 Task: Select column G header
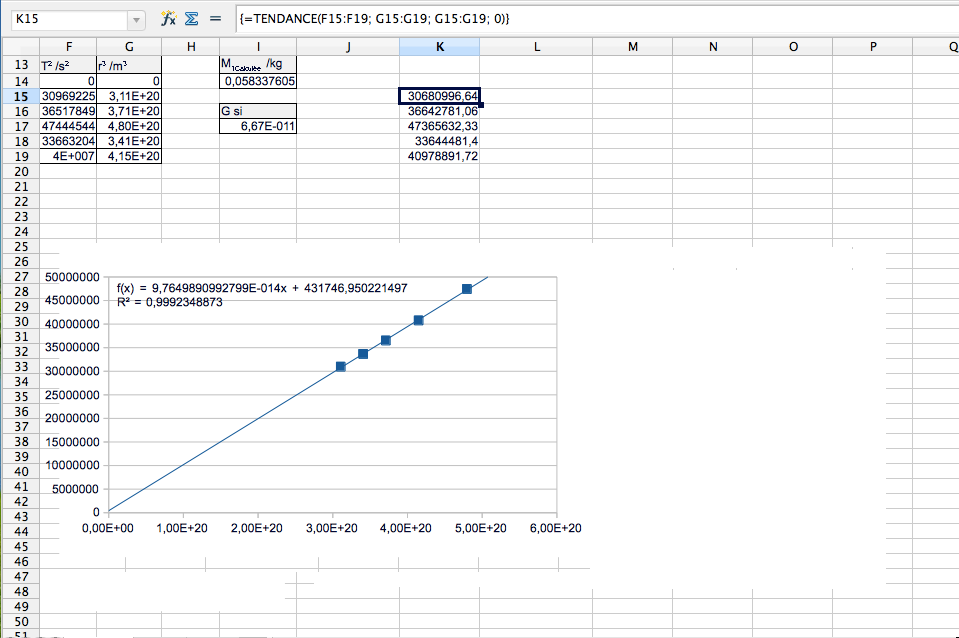click(x=129, y=46)
